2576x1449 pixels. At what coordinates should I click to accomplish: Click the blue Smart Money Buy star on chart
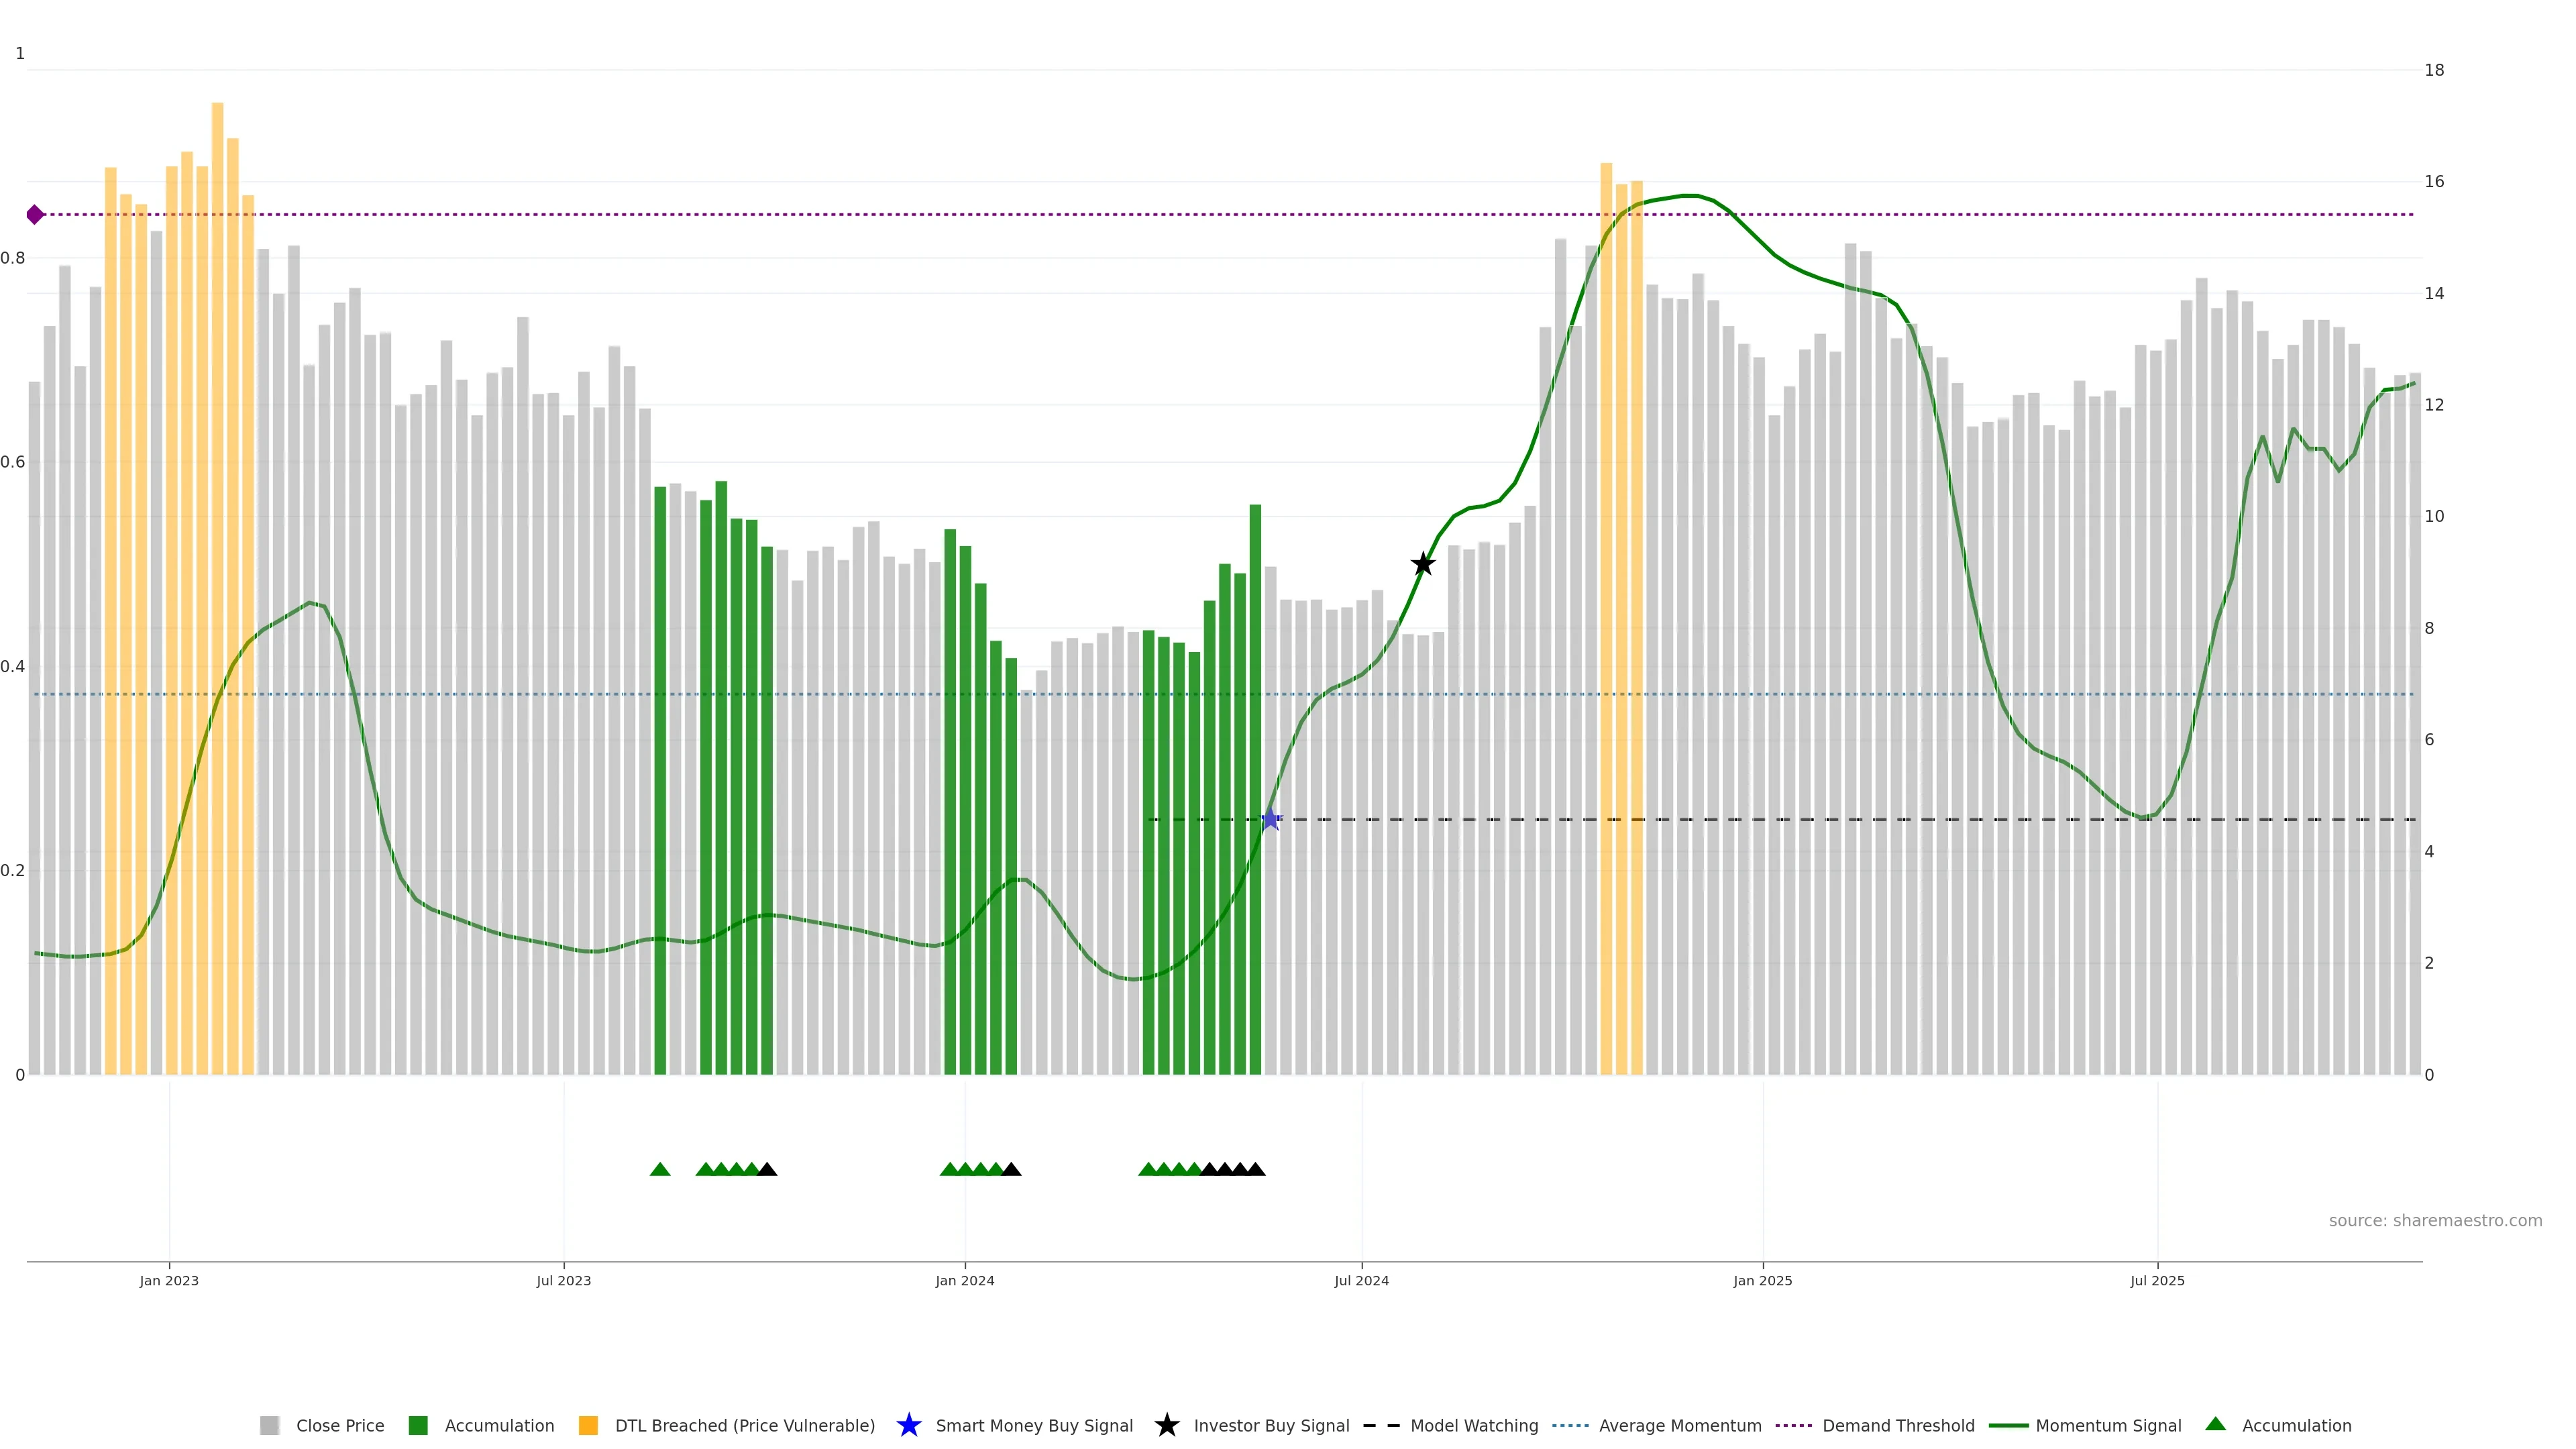(1270, 820)
